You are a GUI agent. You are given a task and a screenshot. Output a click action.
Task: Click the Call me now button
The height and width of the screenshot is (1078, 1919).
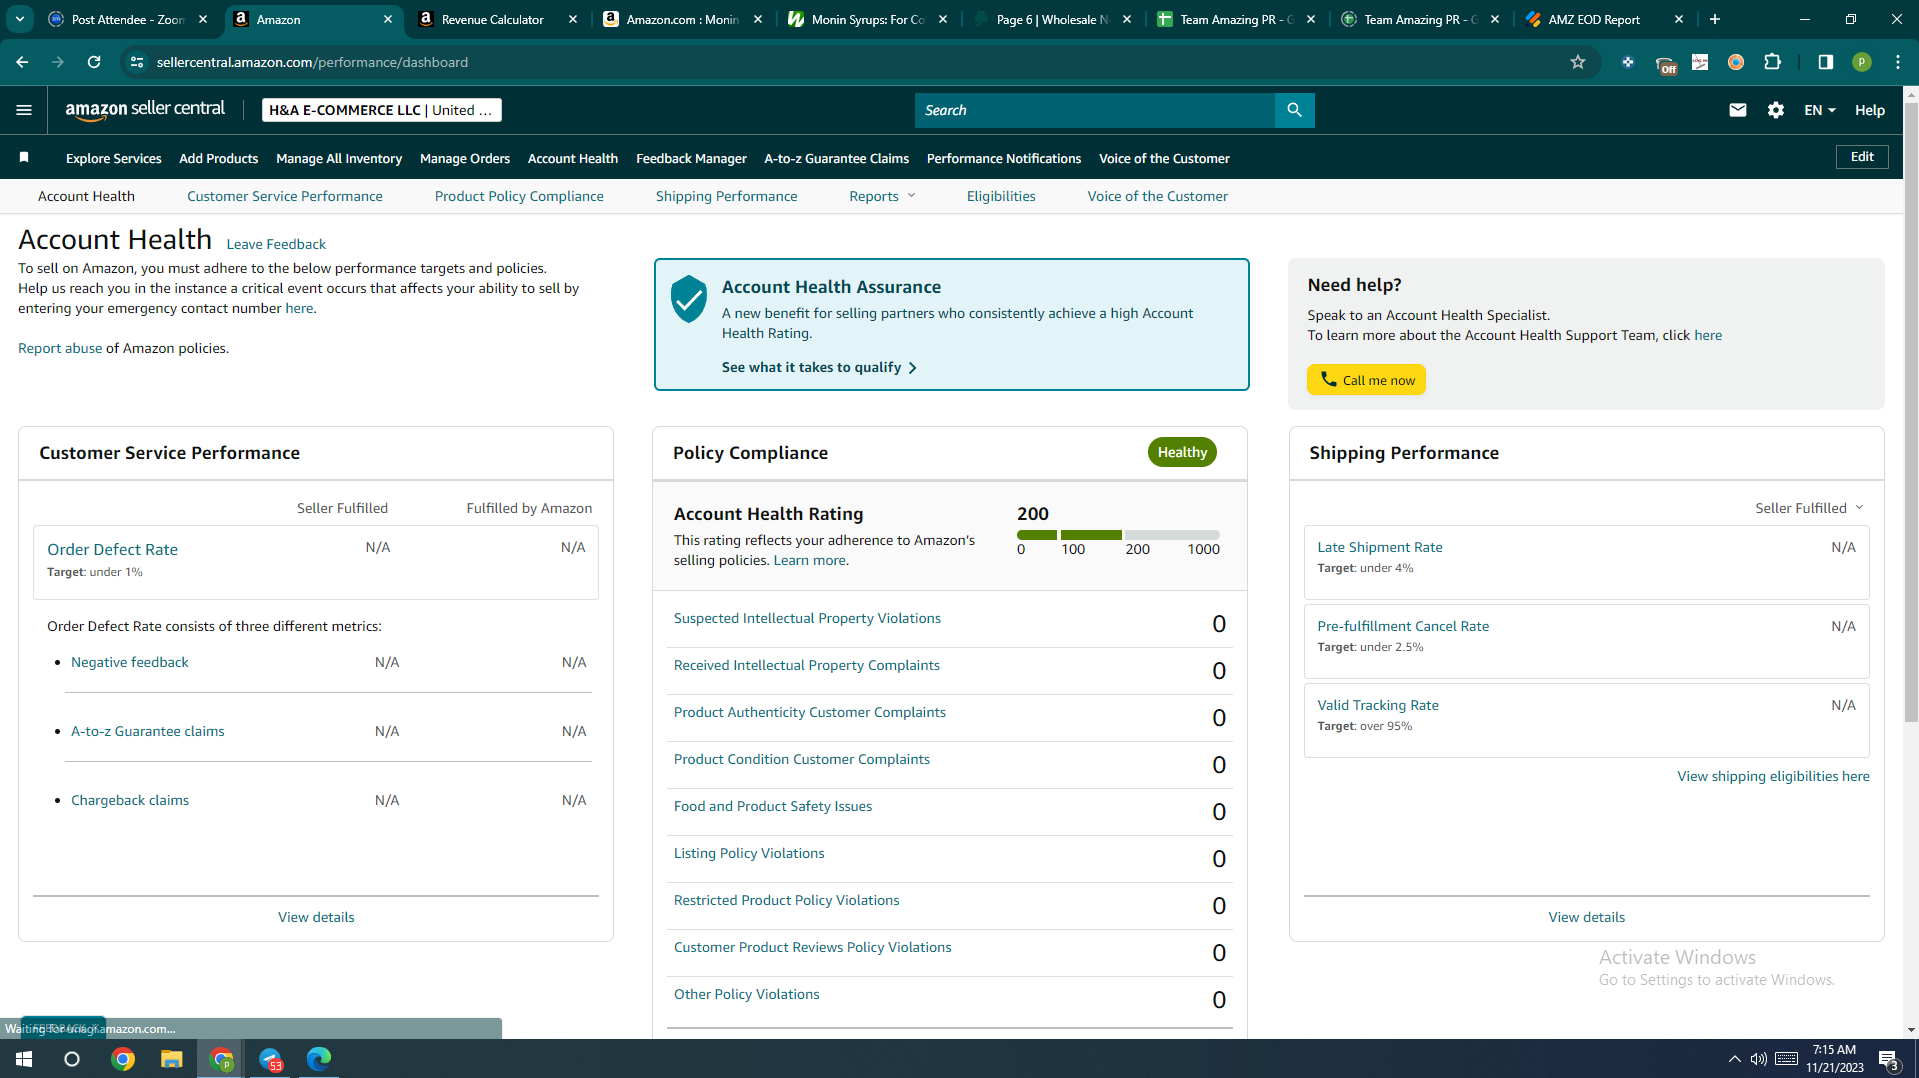point(1366,380)
